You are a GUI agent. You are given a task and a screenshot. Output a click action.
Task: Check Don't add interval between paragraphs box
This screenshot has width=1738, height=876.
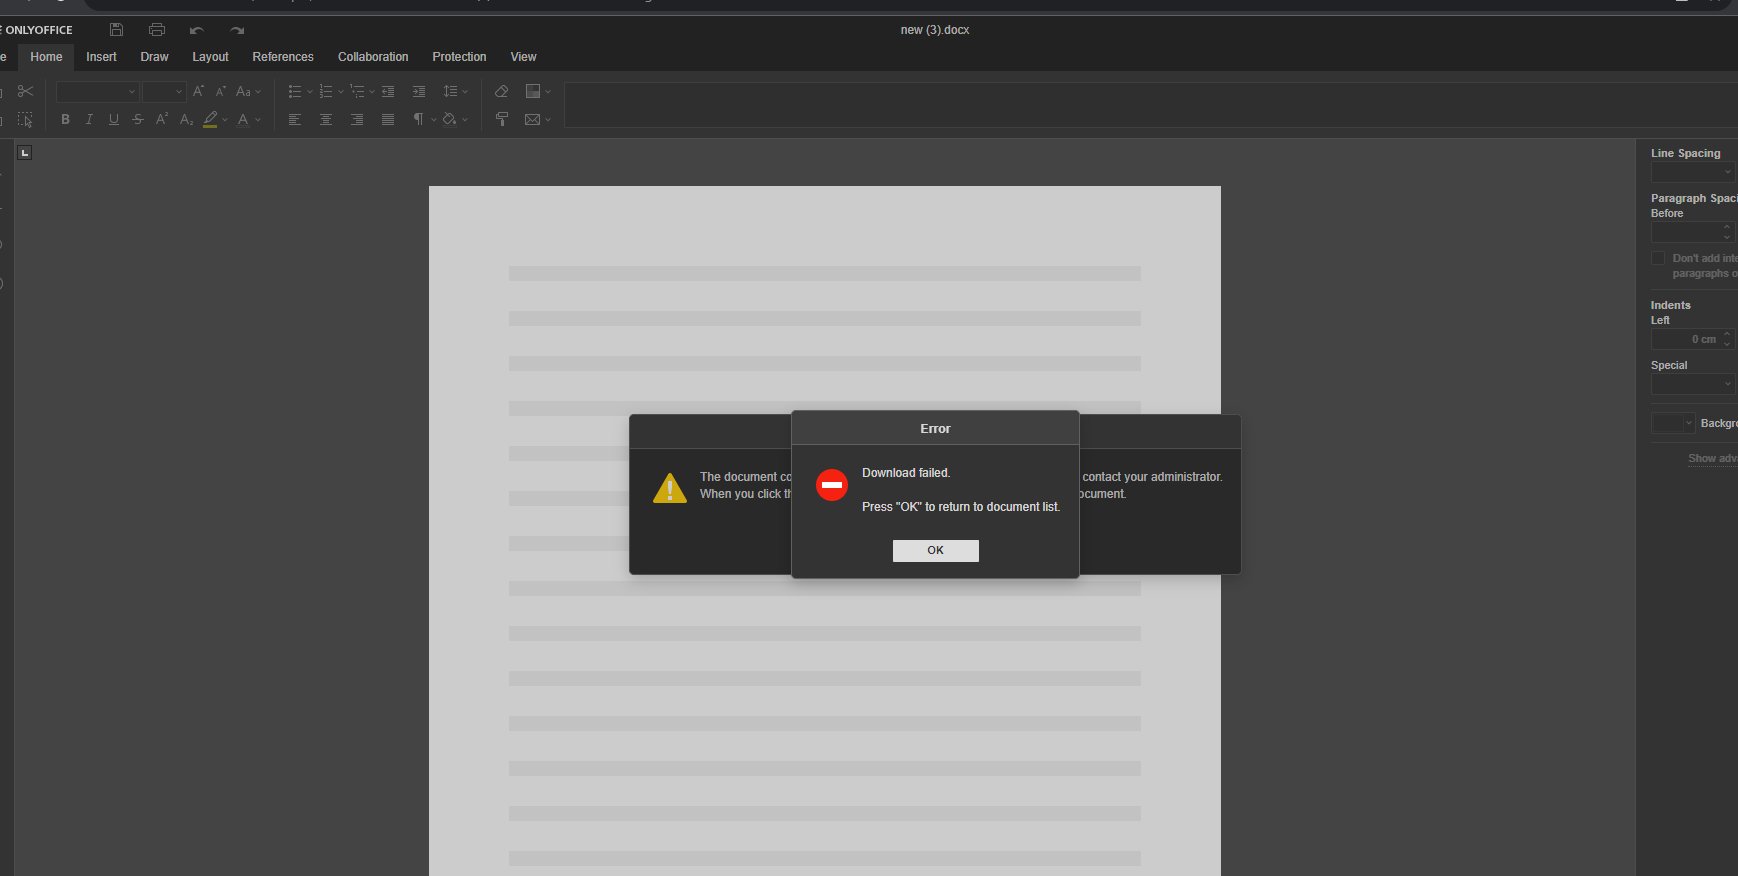click(x=1657, y=258)
